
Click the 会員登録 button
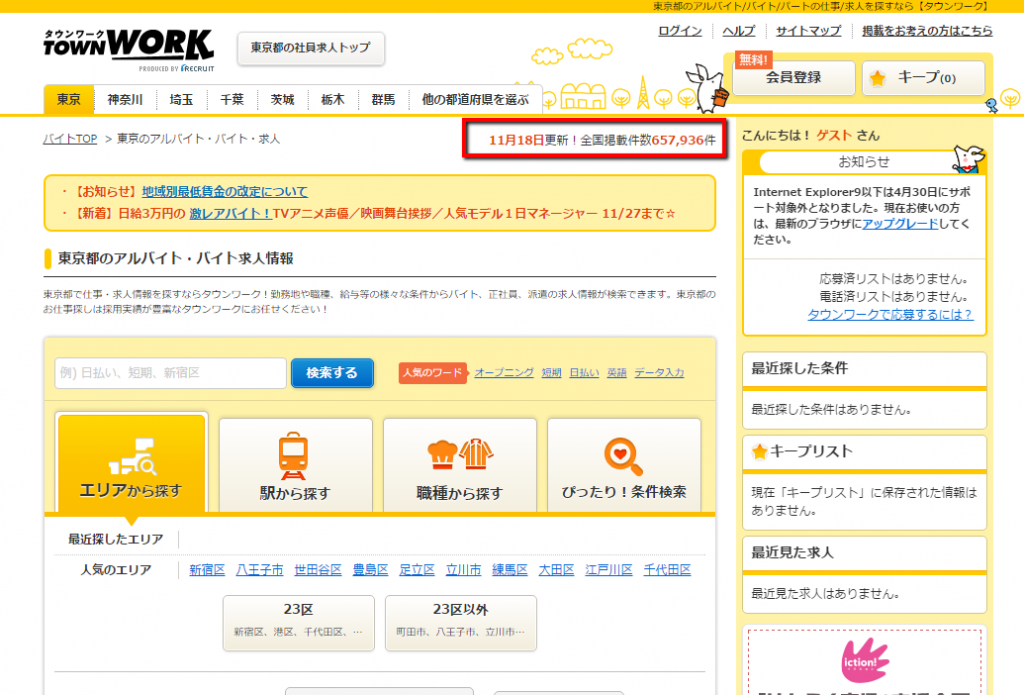pyautogui.click(x=793, y=78)
